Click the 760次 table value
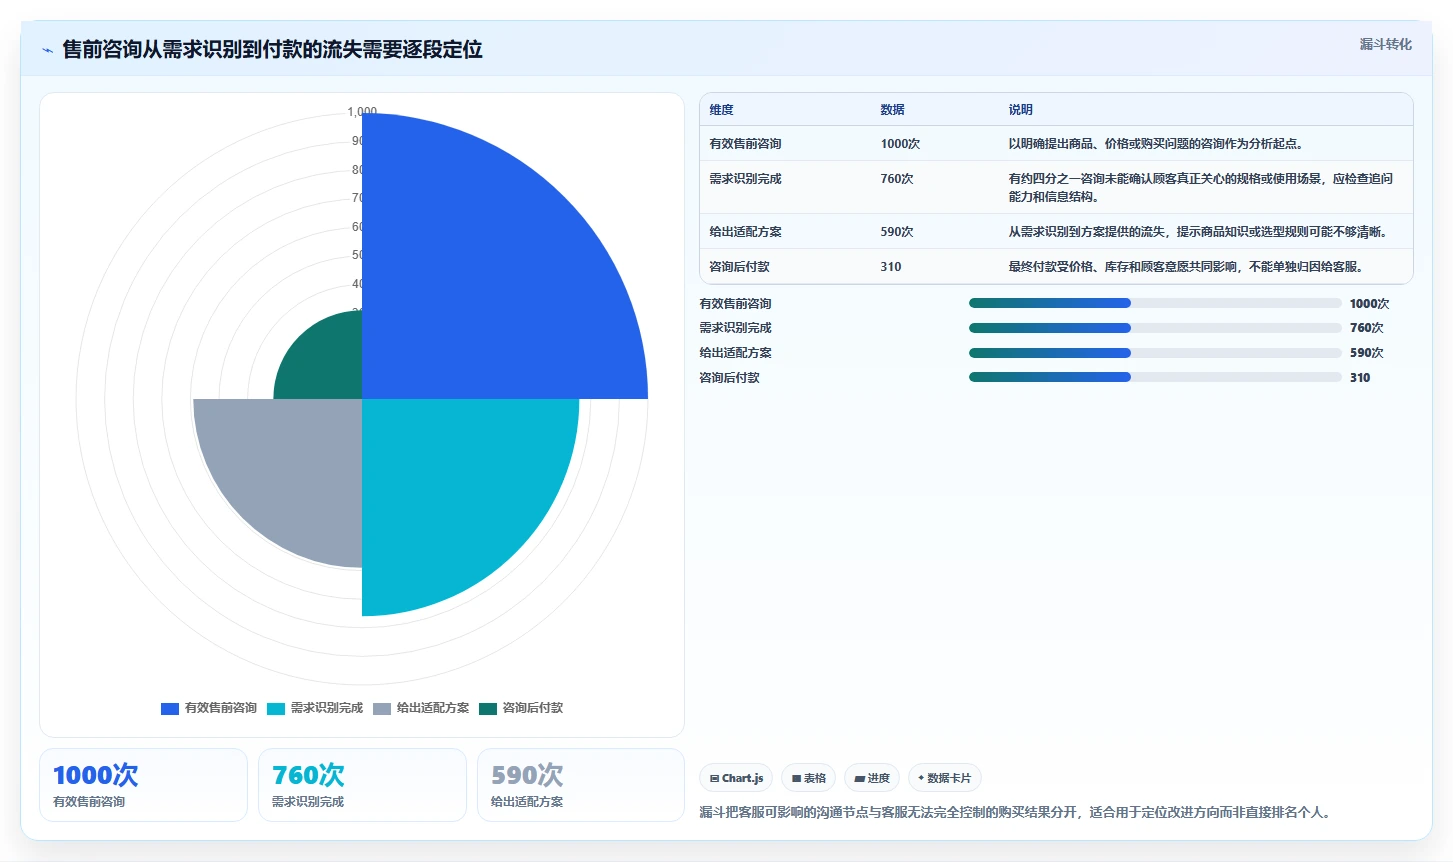Viewport: 1453px width, 862px height. pyautogui.click(x=897, y=179)
